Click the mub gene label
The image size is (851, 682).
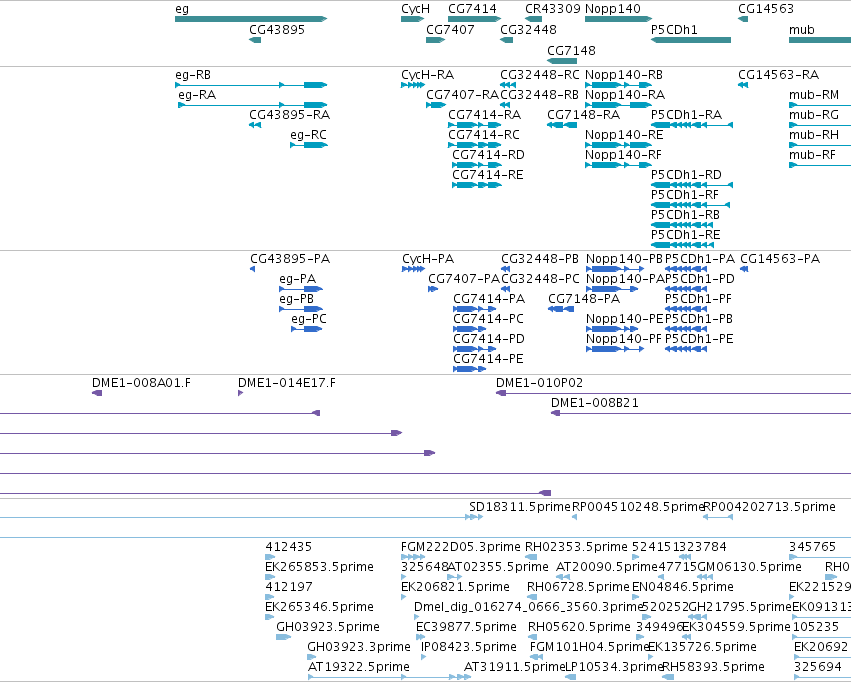pos(802,30)
